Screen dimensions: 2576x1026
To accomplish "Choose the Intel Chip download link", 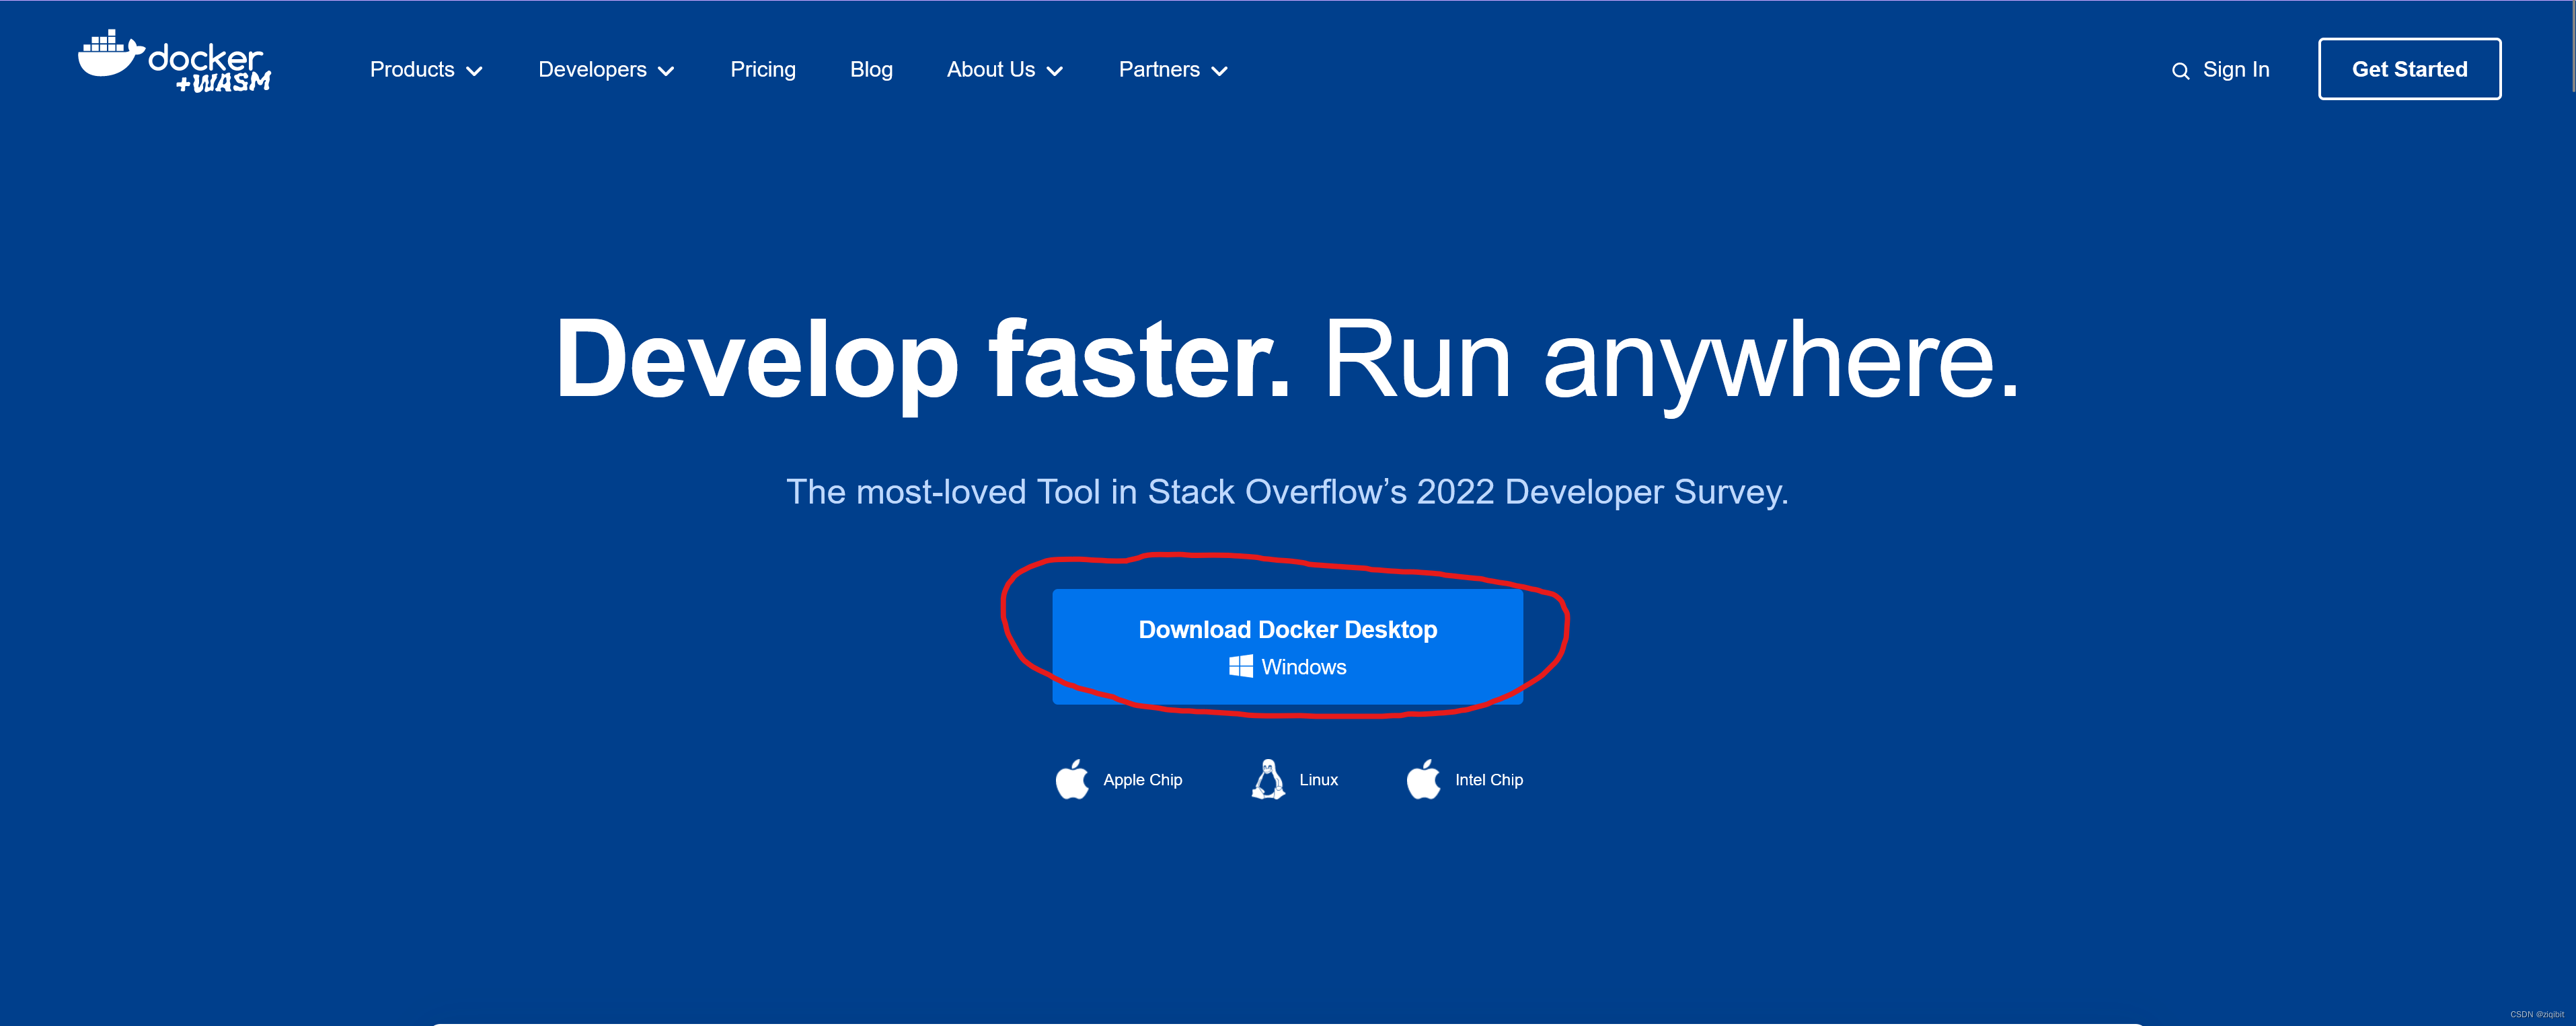I will point(1464,780).
